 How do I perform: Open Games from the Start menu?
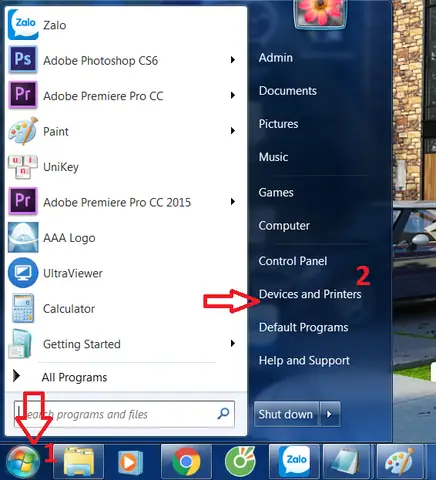tap(276, 192)
